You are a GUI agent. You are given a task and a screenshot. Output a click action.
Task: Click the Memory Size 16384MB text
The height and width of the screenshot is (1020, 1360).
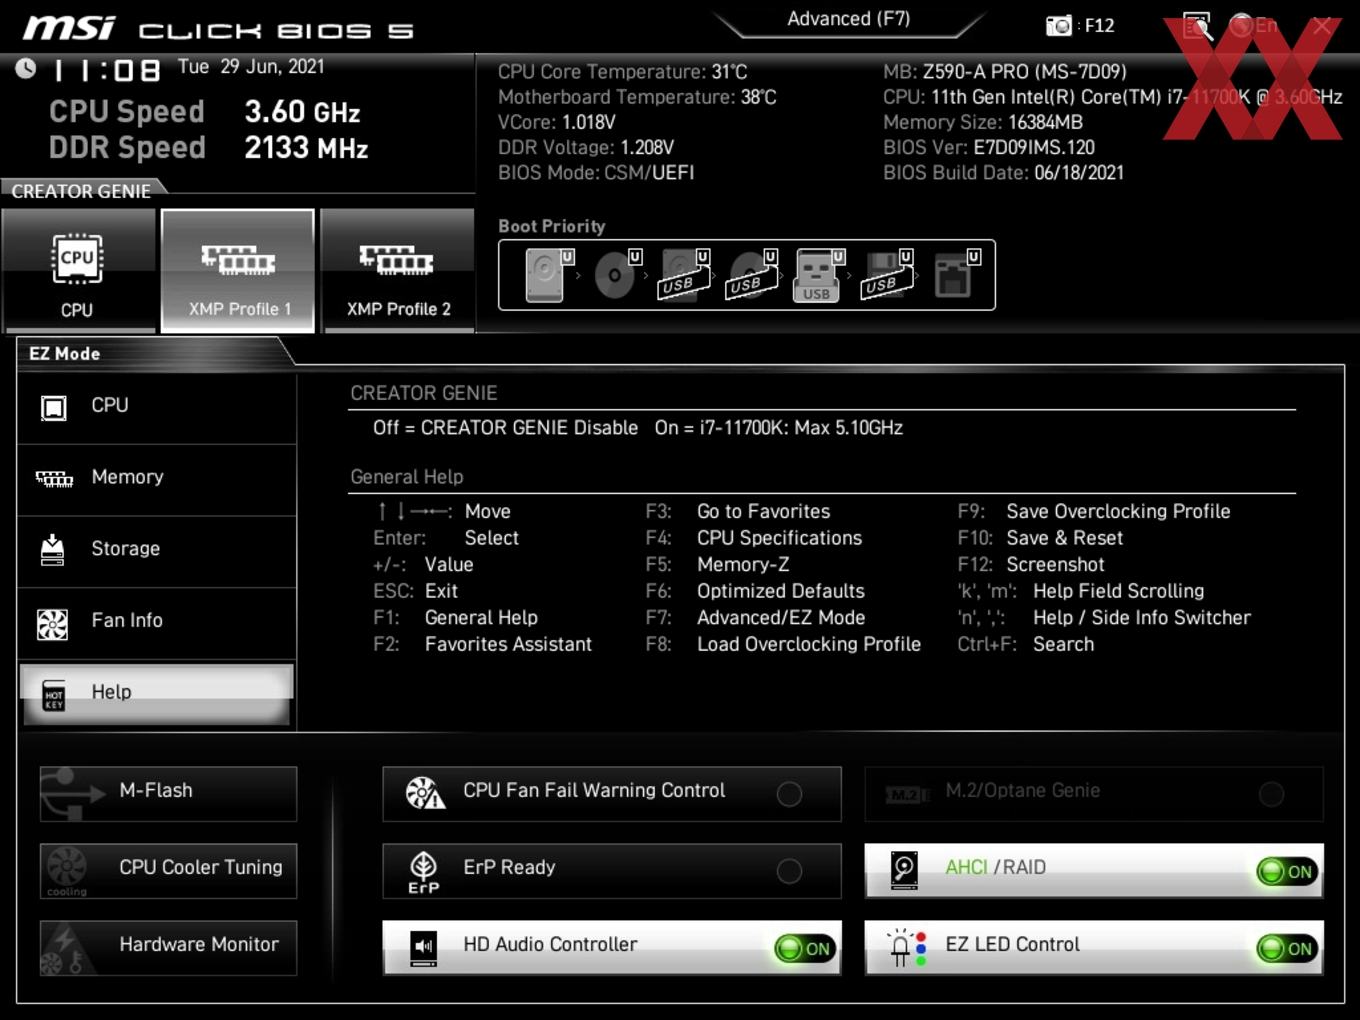(983, 123)
